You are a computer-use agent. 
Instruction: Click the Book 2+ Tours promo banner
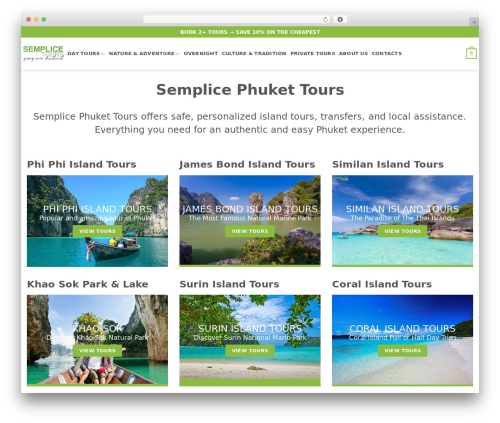[x=250, y=32]
